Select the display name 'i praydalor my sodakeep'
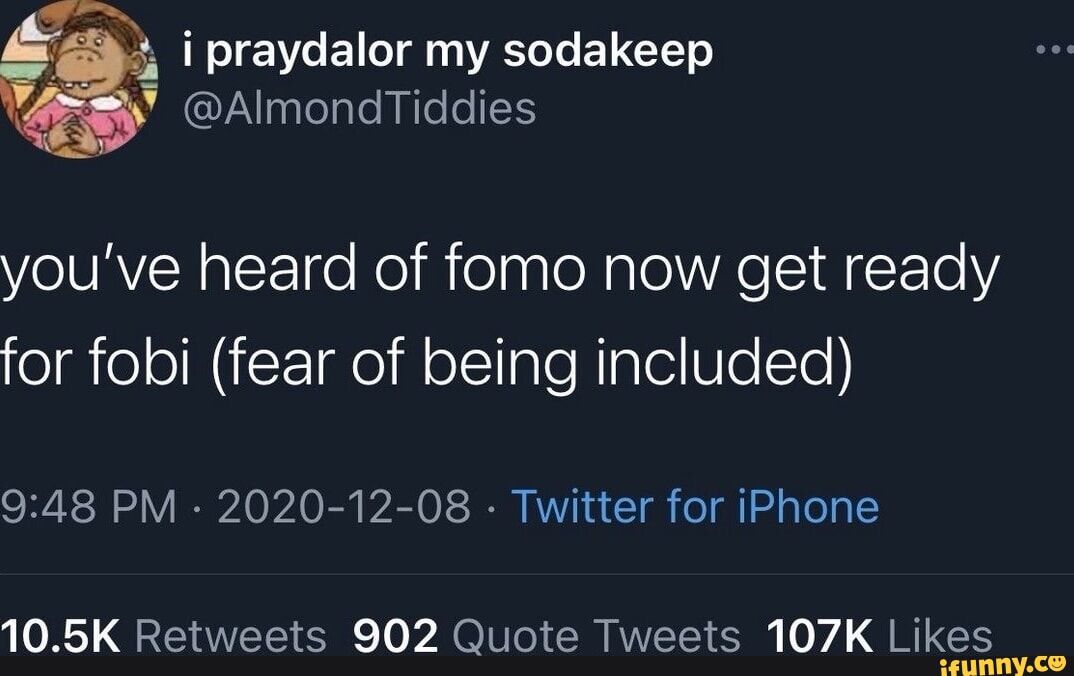 click(447, 52)
